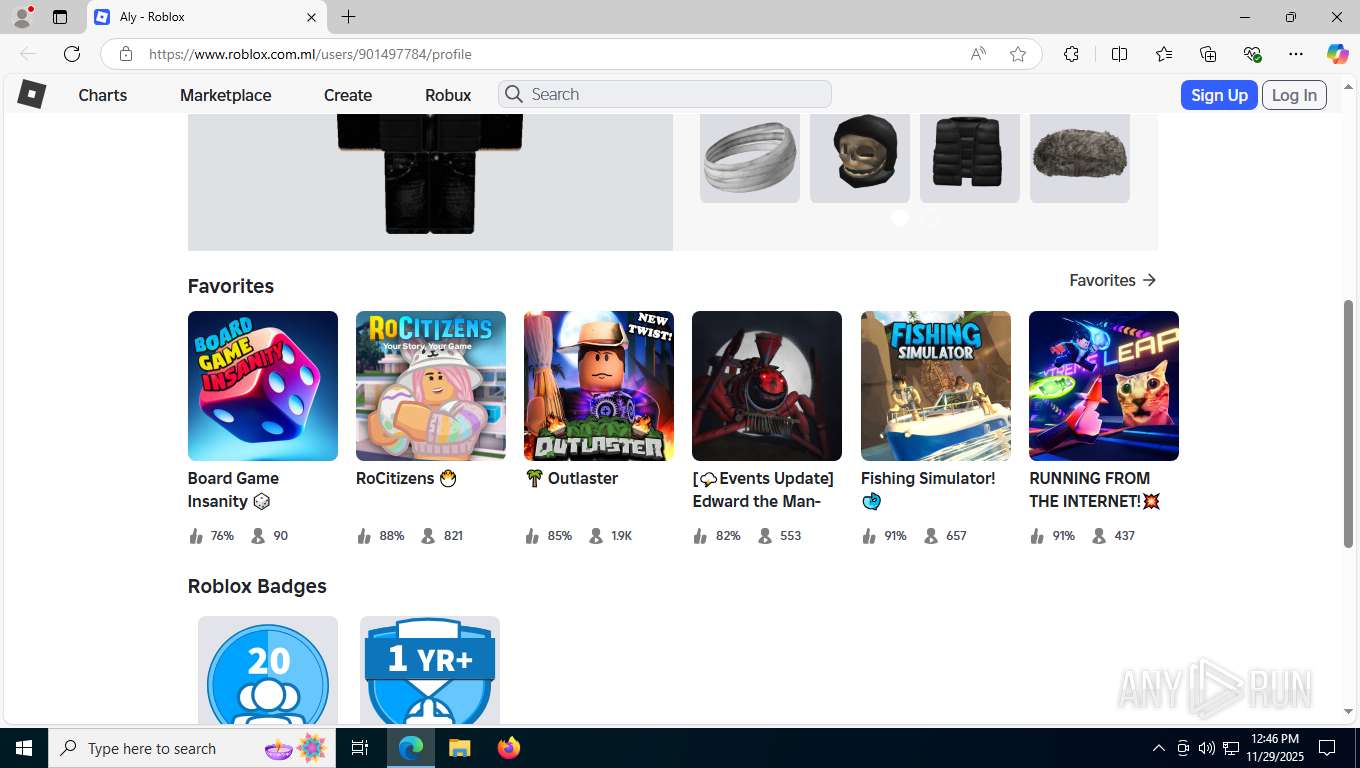Click the Log In button

1294,95
